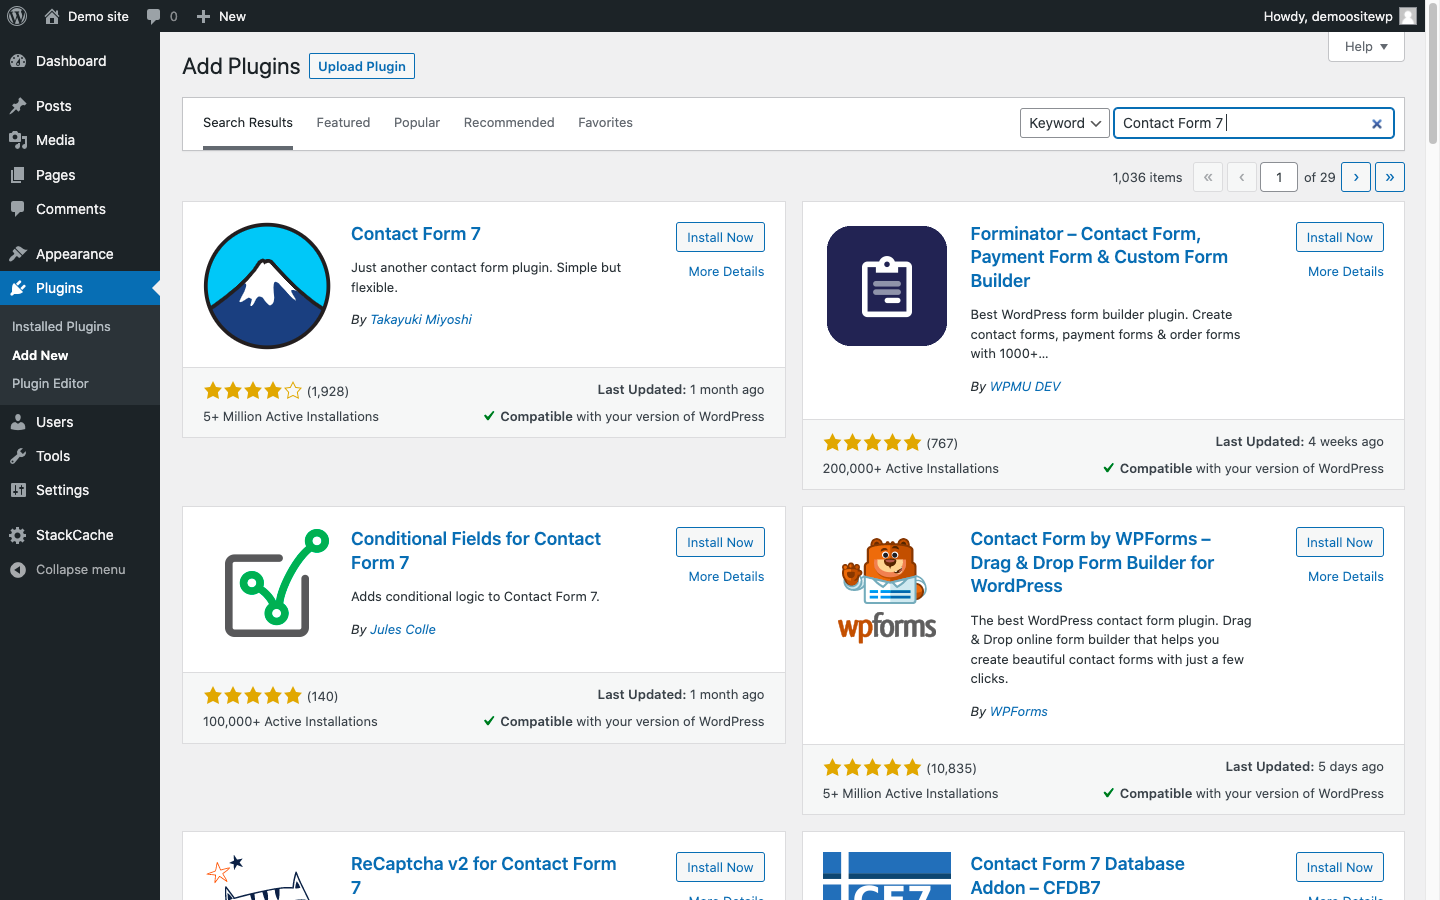Screen dimensions: 1440x900
Task: Install Forminator plugin
Action: tap(1340, 237)
